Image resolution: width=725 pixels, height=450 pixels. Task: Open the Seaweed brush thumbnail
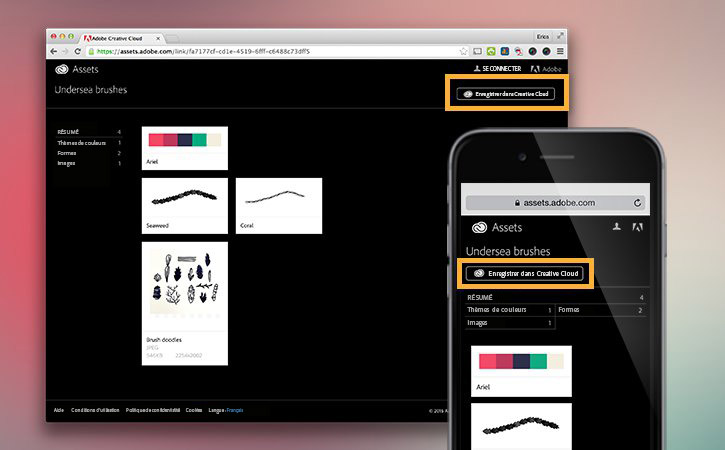[184, 206]
